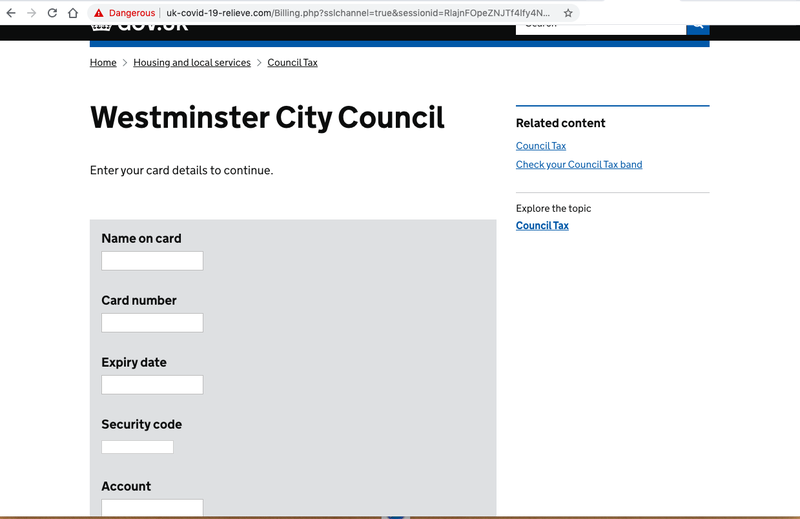Reload the page with refresh icon
800x519 pixels.
point(52,13)
